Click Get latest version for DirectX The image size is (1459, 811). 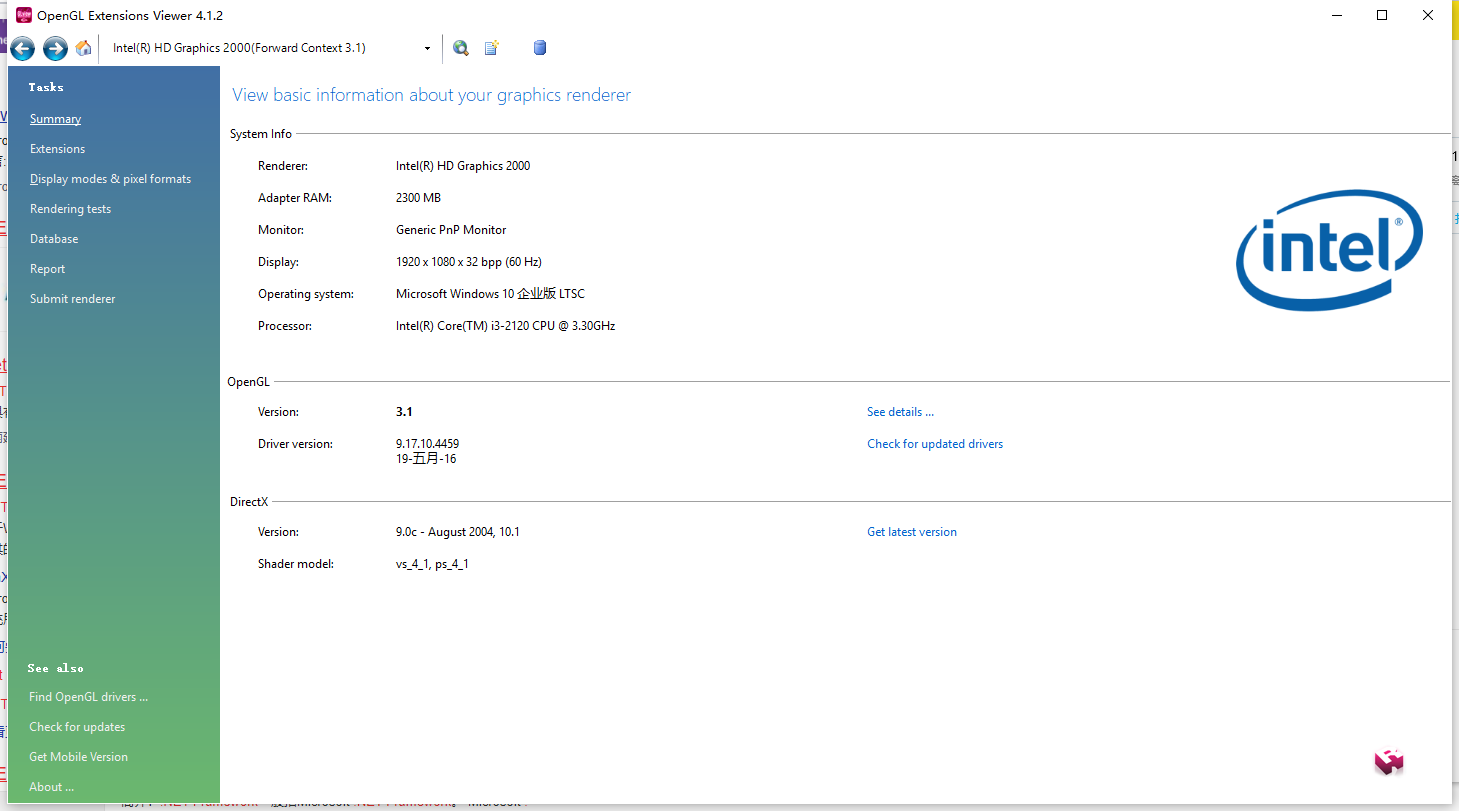911,531
